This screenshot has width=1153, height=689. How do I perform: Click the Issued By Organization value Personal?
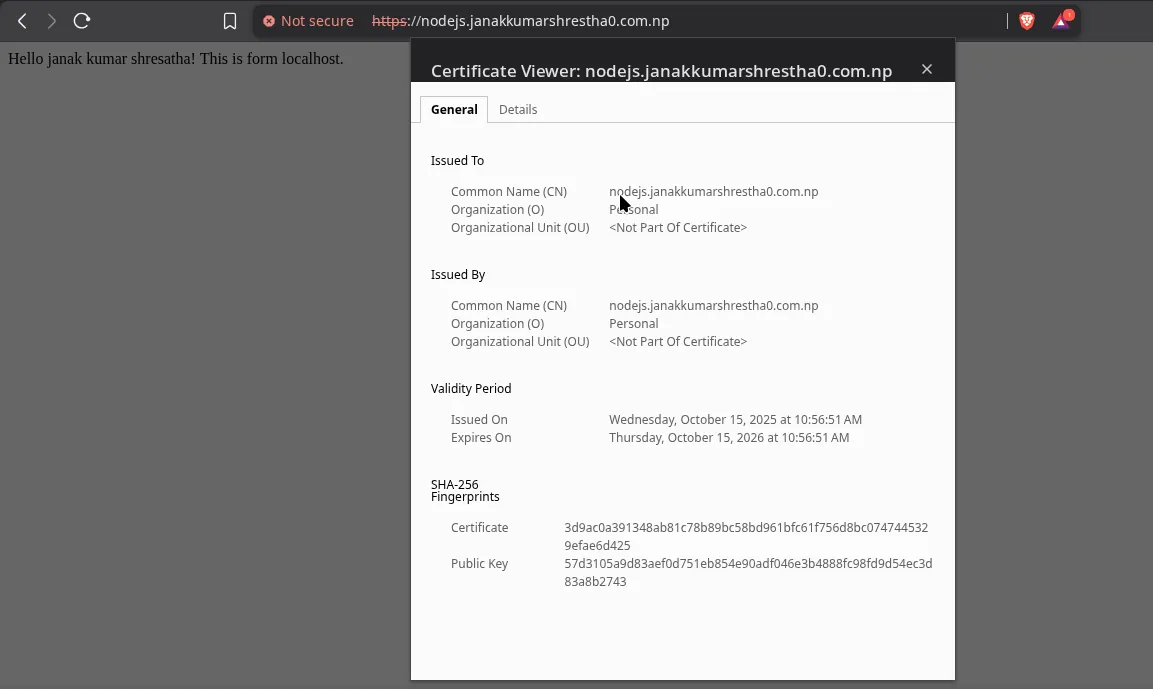coord(633,323)
